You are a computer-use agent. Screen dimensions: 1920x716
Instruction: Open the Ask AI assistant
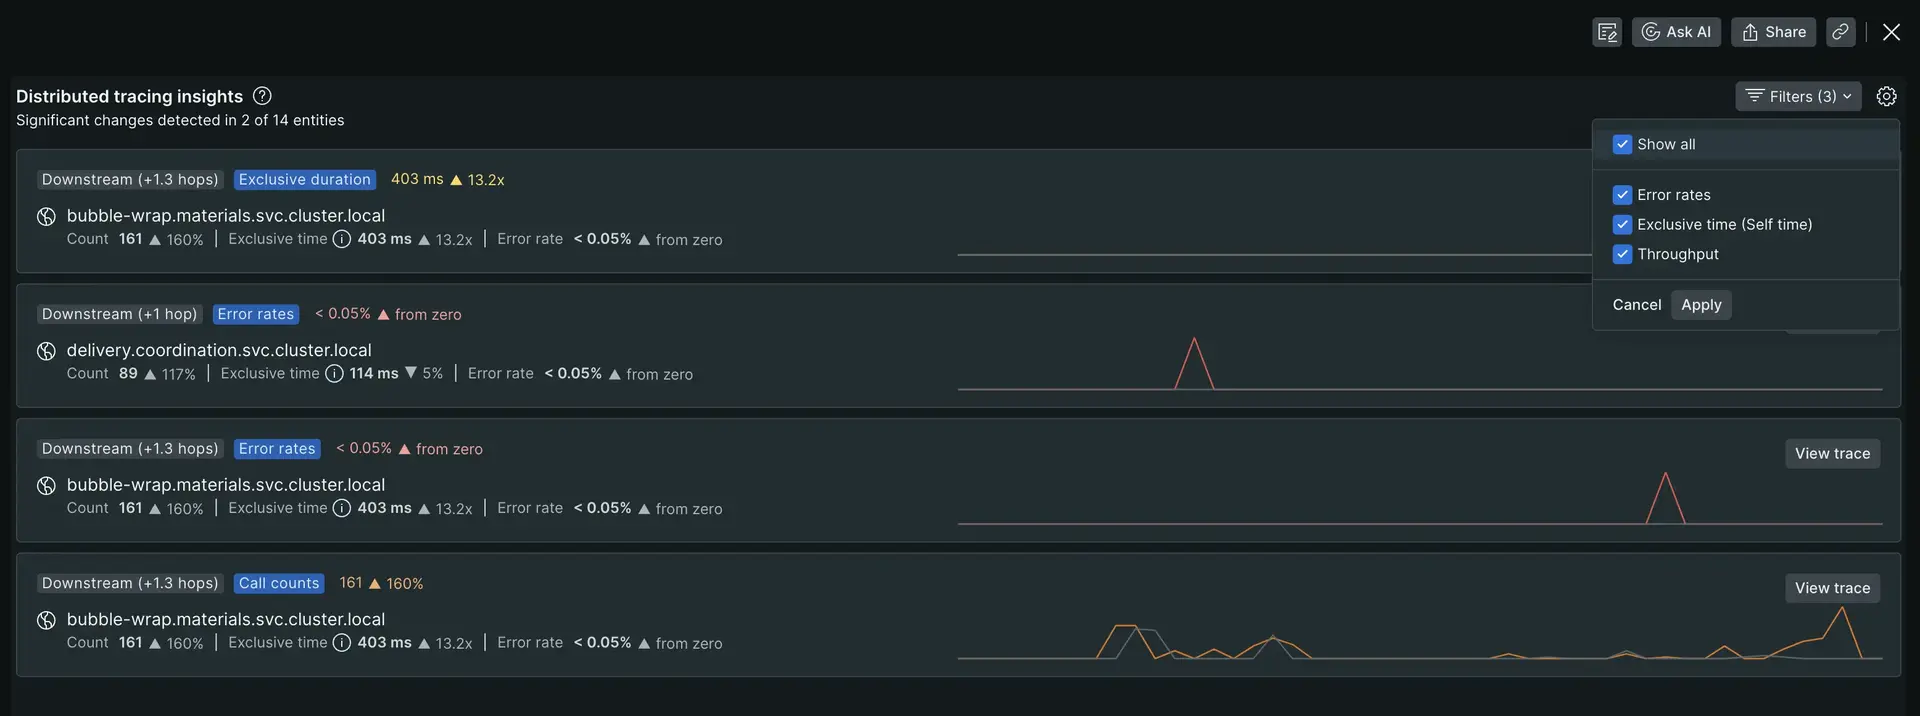click(1676, 32)
